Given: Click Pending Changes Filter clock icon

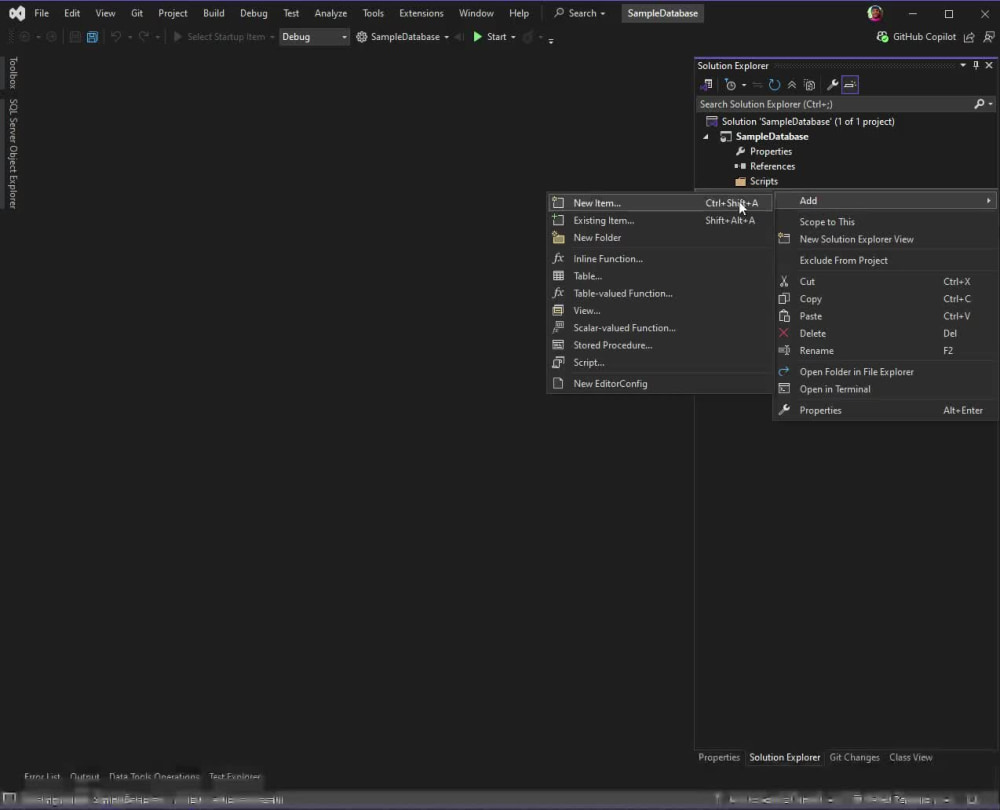Looking at the screenshot, I should click(x=731, y=85).
